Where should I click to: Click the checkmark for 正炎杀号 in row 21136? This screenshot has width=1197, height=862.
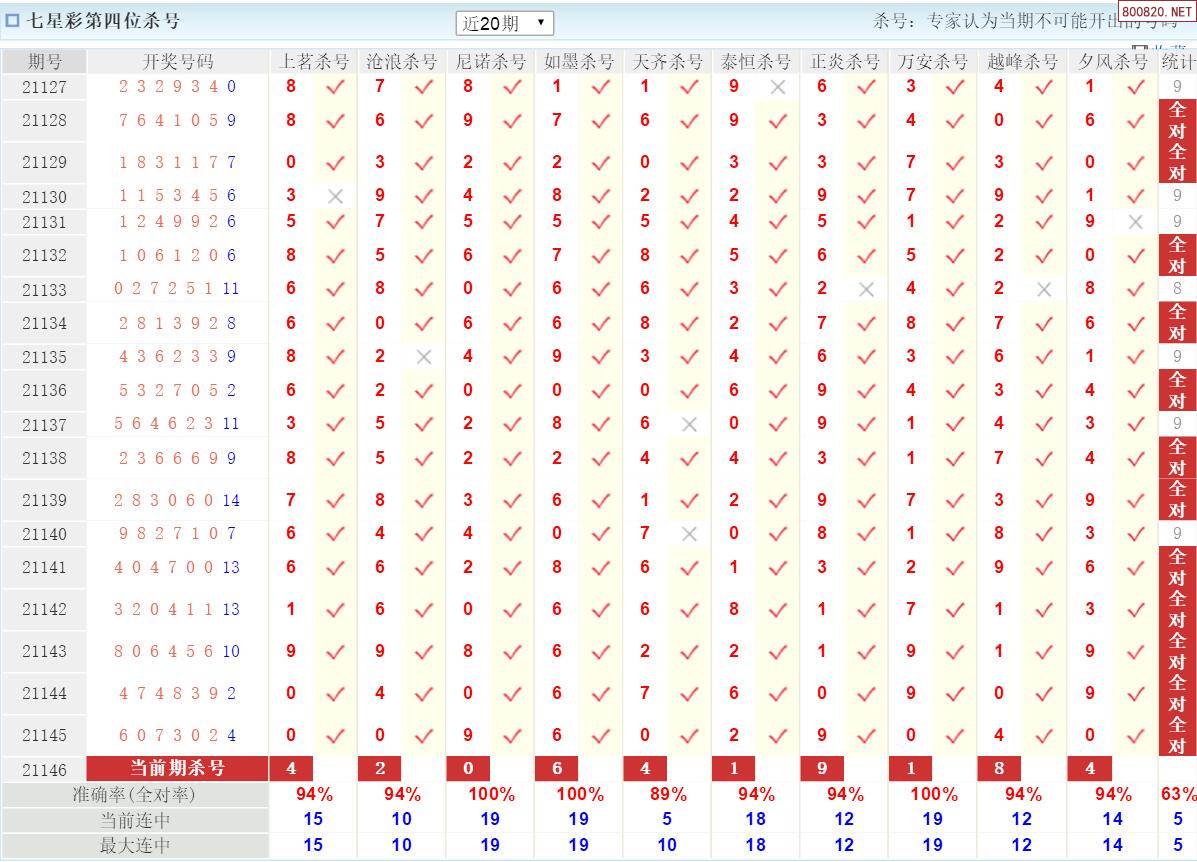(x=866, y=391)
